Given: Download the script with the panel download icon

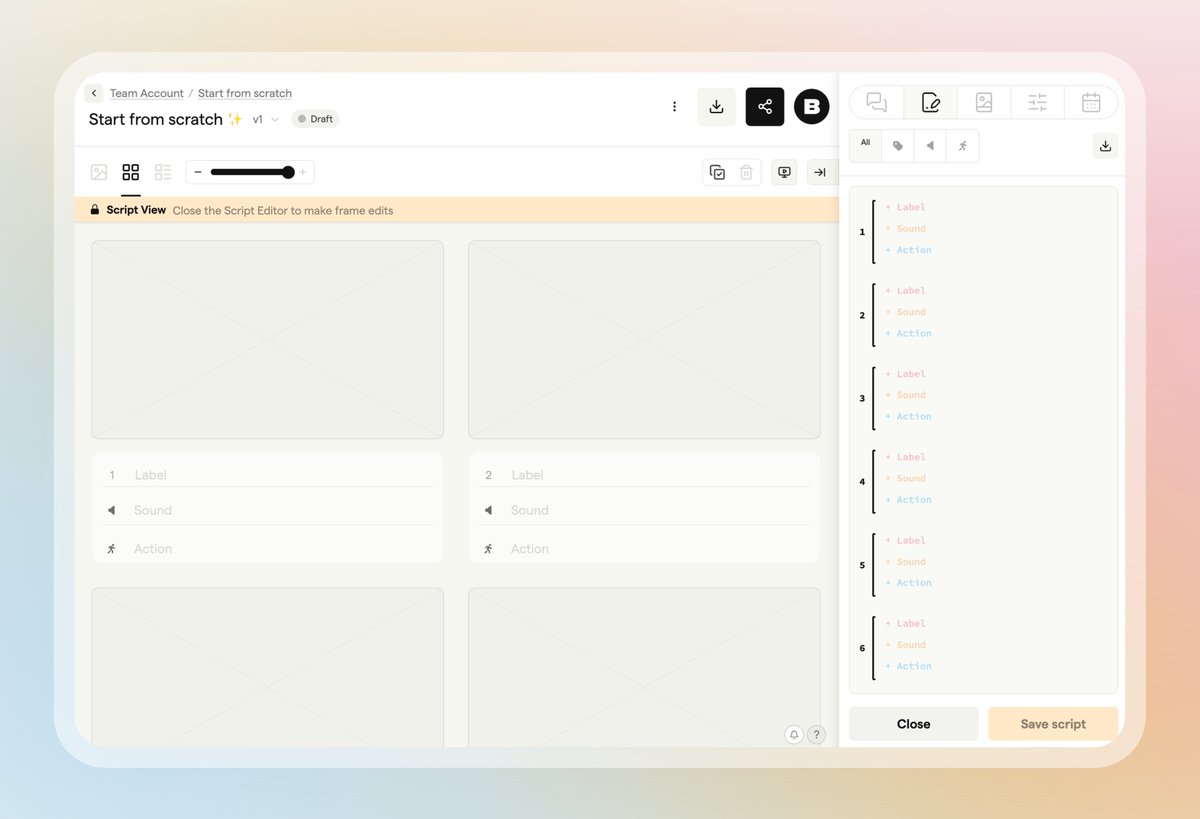Looking at the screenshot, I should (x=1105, y=146).
